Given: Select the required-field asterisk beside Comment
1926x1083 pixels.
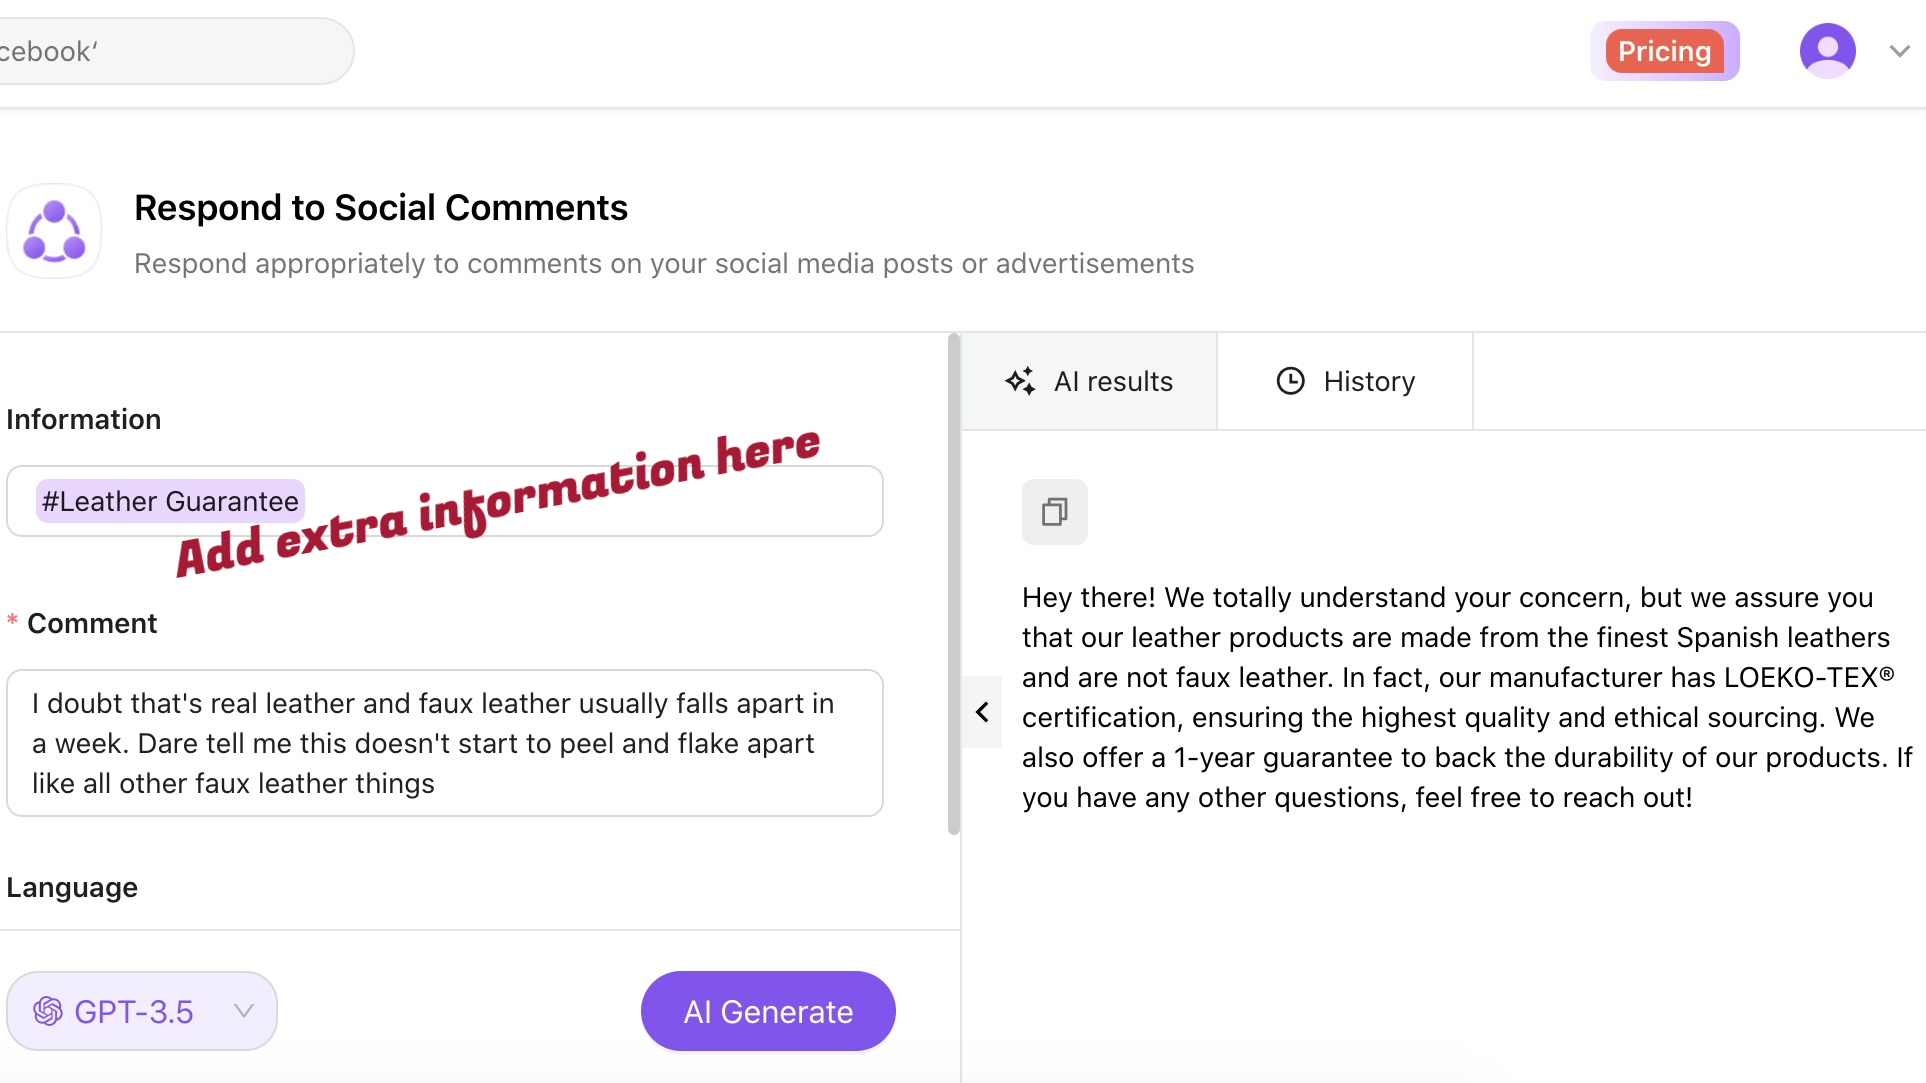Looking at the screenshot, I should click(12, 620).
